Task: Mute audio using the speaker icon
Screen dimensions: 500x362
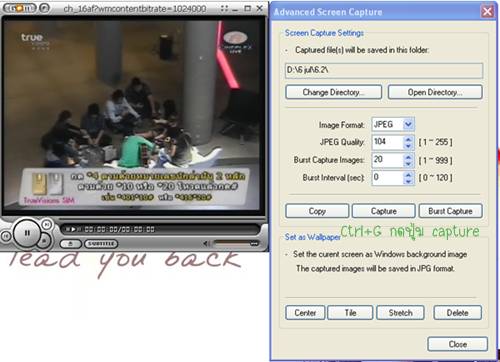Action: 207,244
